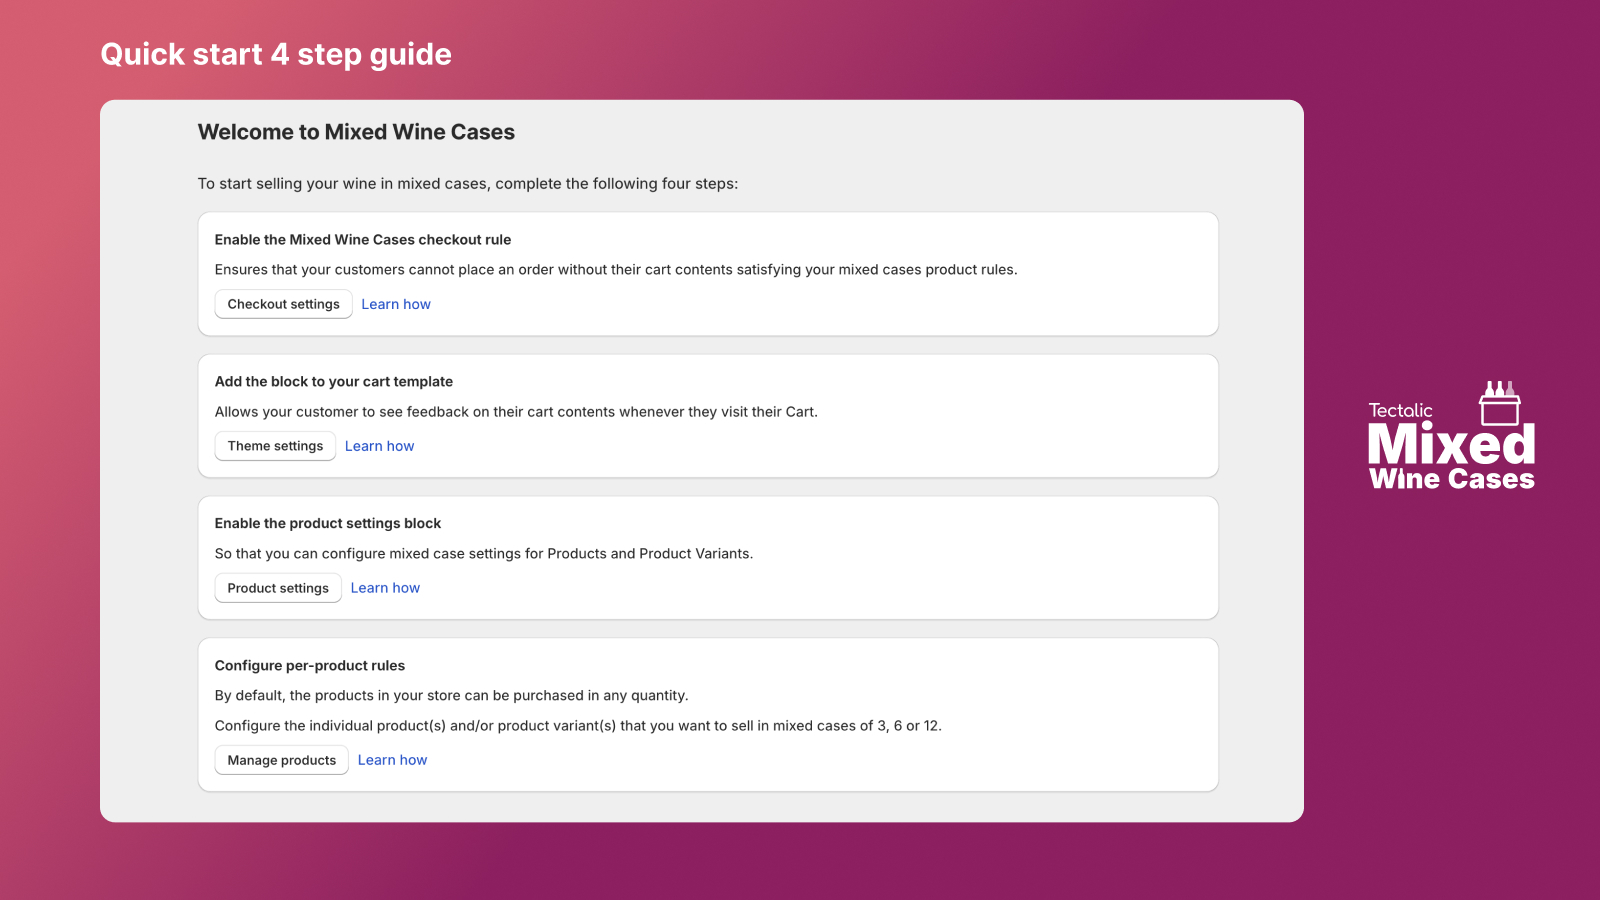Click the 'By default, the products' sentence
The image size is (1600, 900).
coord(452,696)
